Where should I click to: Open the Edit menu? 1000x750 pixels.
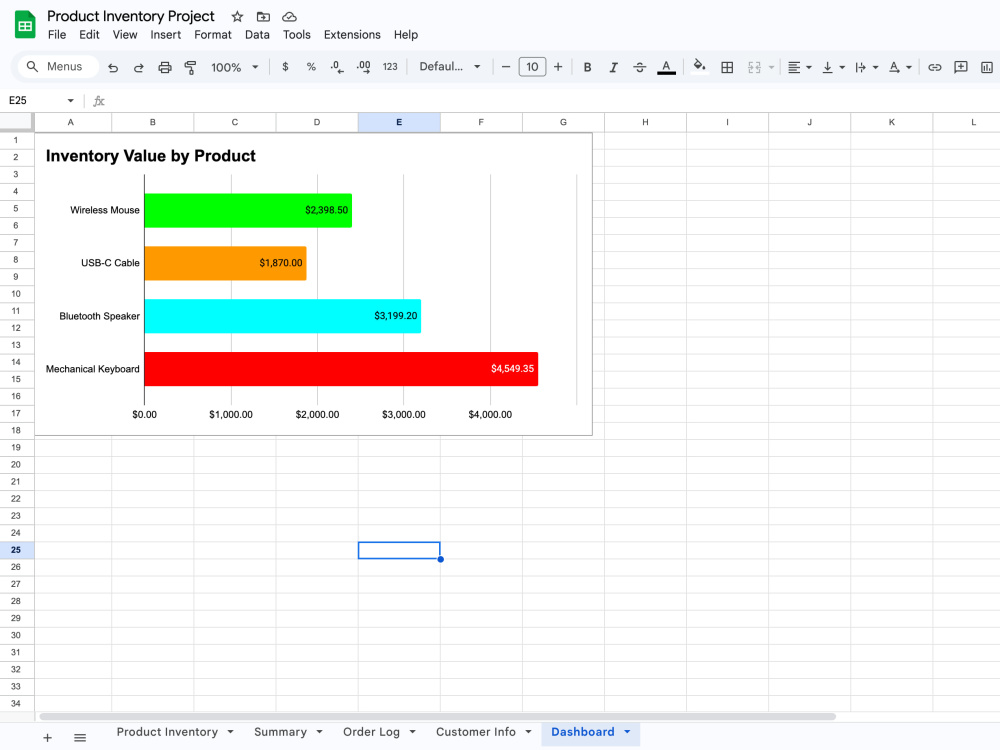pos(89,34)
